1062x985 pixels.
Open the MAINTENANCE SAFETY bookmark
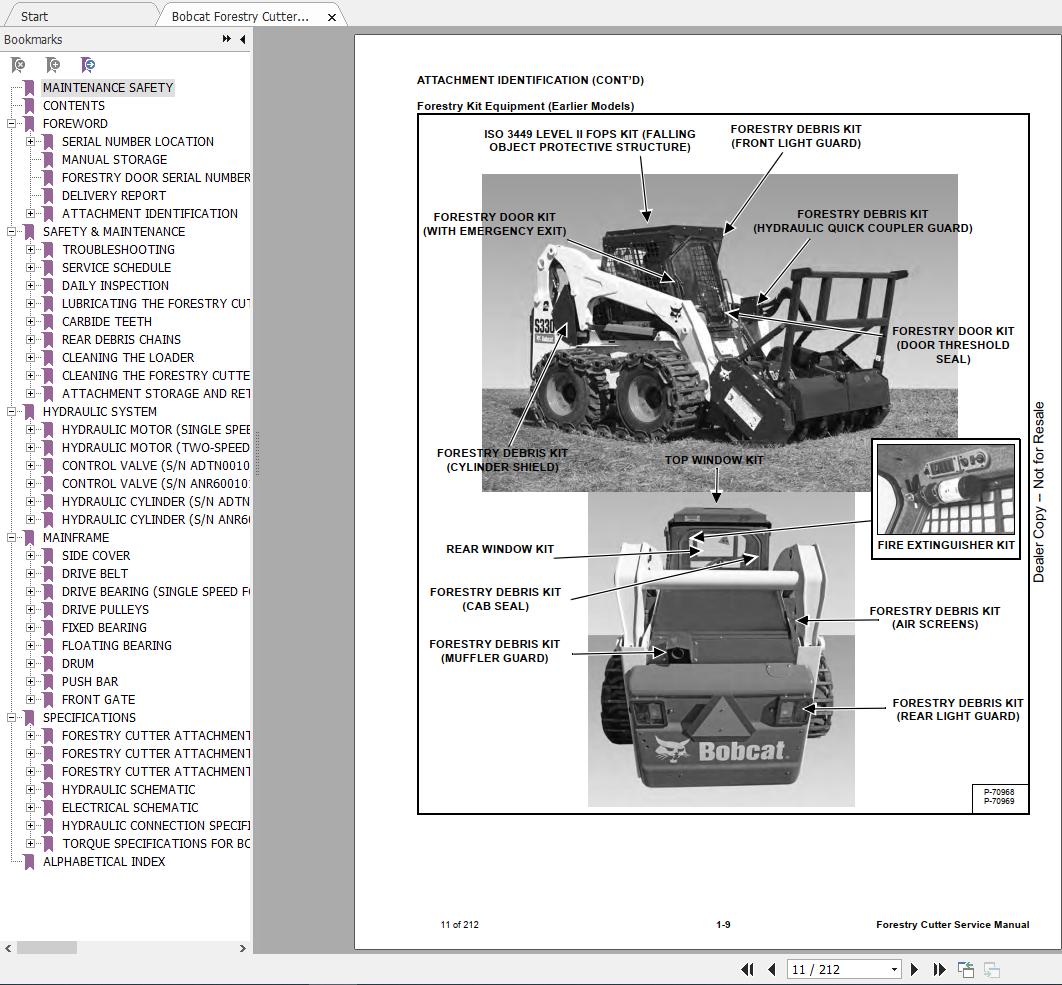(x=109, y=87)
